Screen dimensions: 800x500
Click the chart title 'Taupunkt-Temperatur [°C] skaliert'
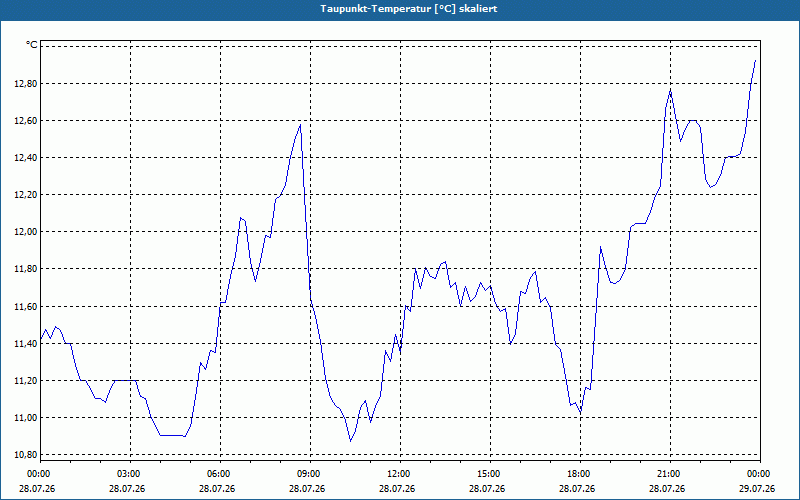[409, 9]
